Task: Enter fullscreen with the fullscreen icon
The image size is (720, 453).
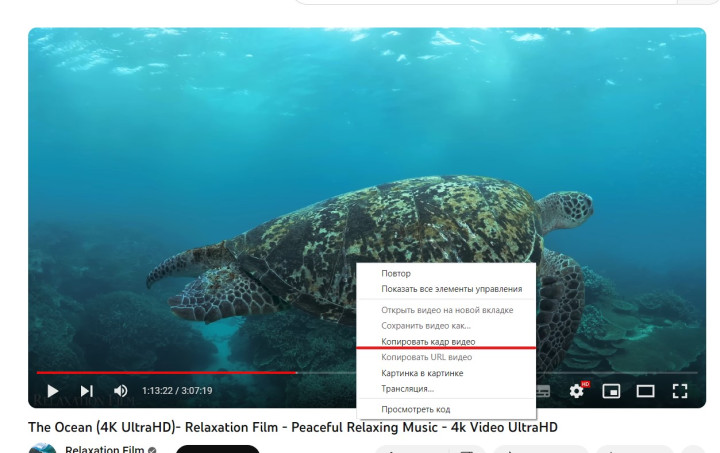Action: 680,391
